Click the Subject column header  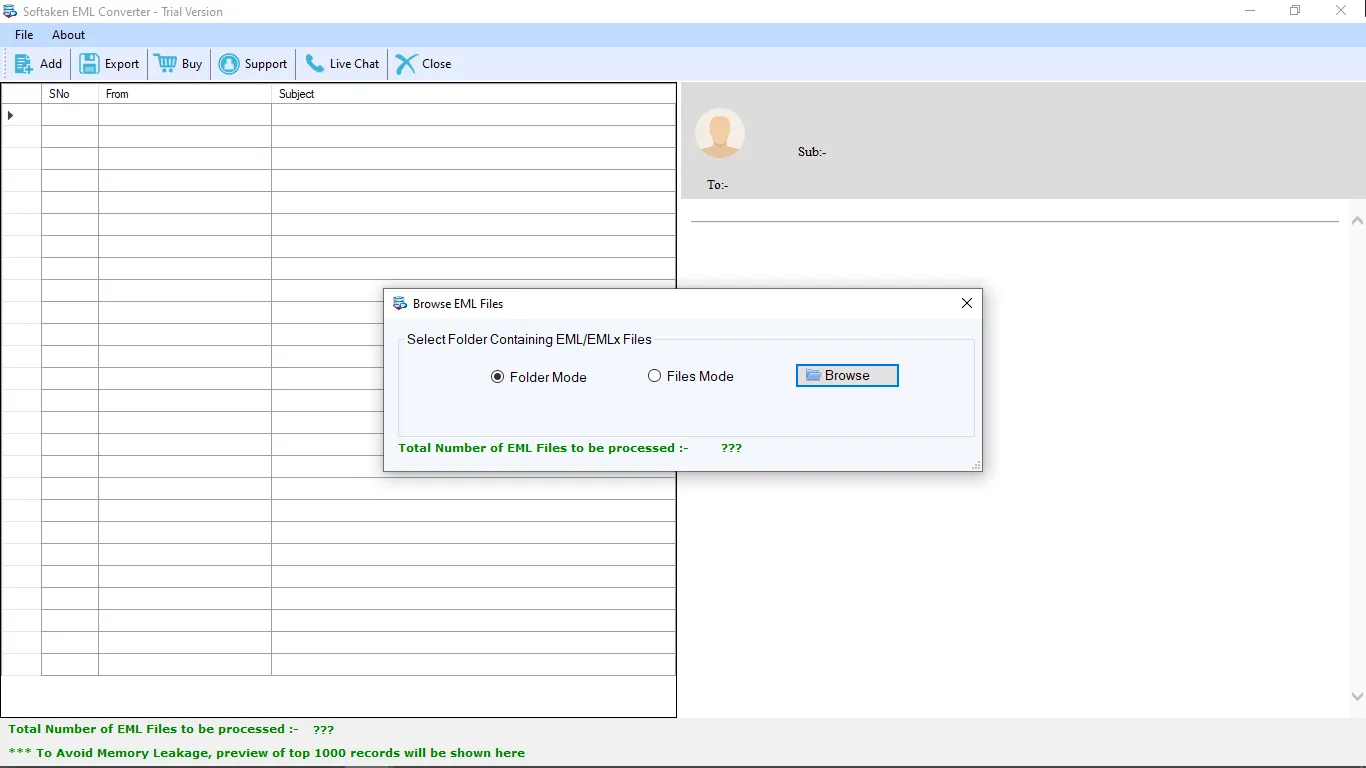[473, 94]
